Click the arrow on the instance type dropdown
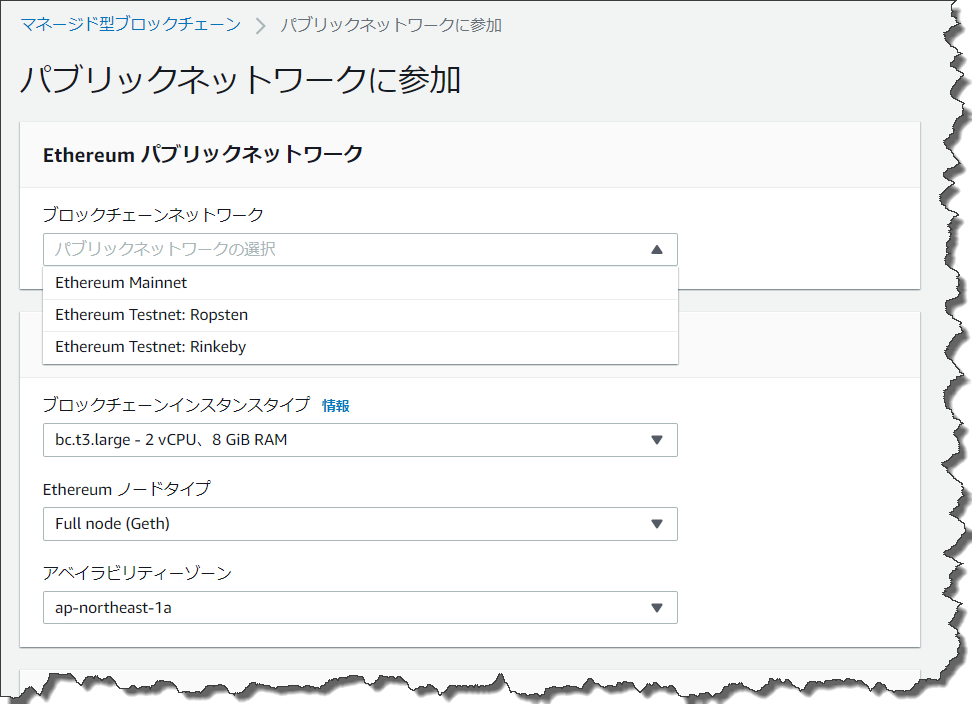972x704 pixels. pyautogui.click(x=657, y=440)
